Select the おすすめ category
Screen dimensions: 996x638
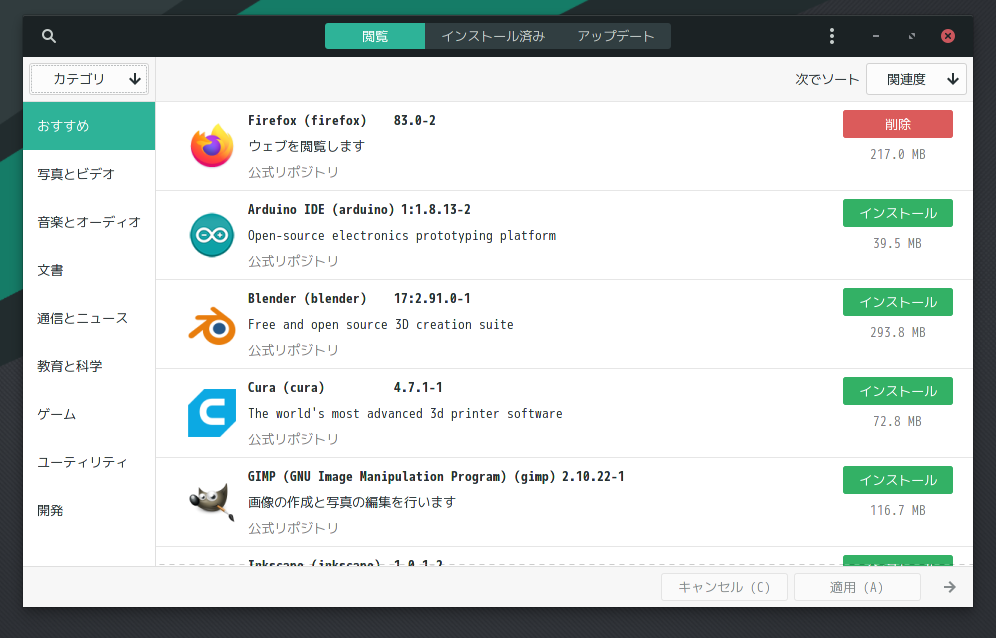click(89, 126)
